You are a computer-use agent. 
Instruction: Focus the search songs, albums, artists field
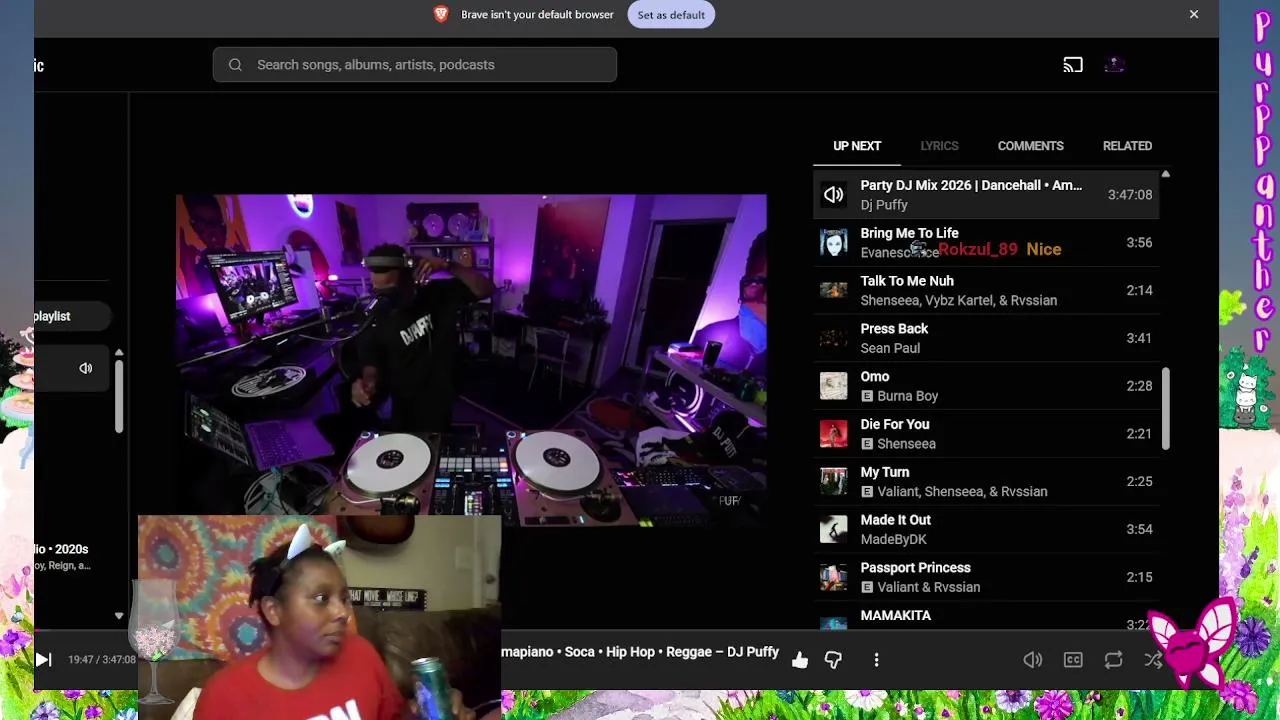[x=415, y=65]
